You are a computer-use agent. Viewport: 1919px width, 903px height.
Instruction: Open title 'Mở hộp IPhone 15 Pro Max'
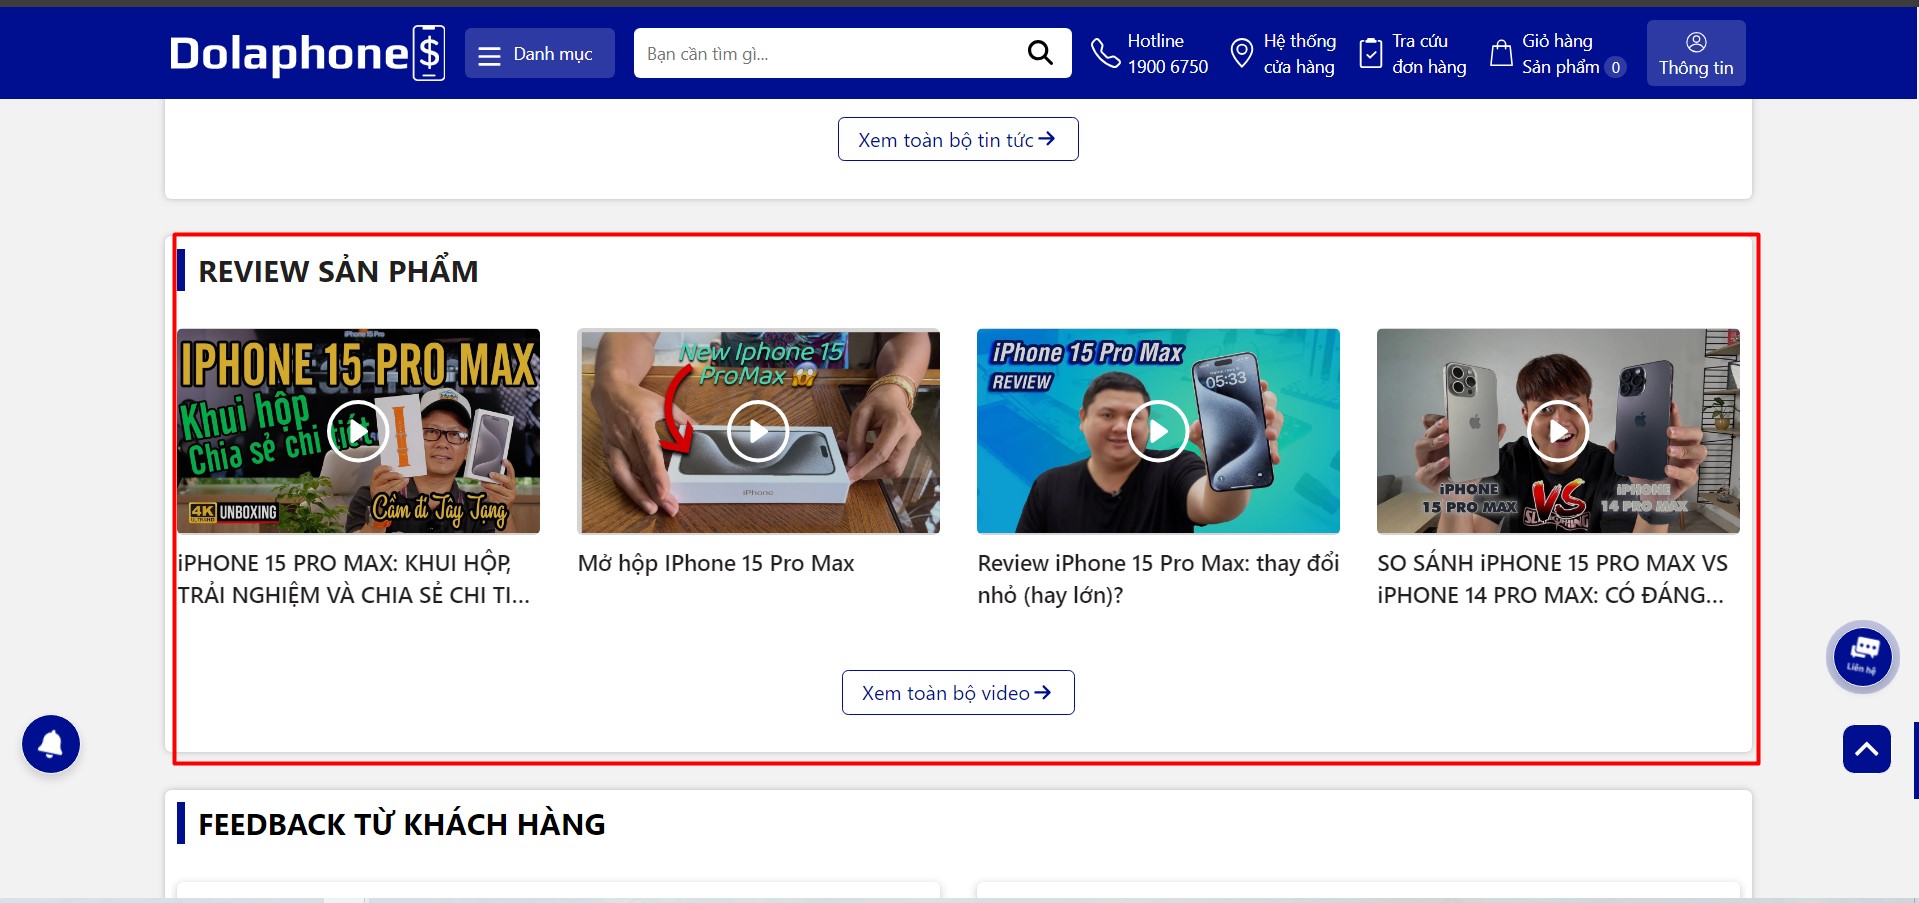[x=716, y=563]
